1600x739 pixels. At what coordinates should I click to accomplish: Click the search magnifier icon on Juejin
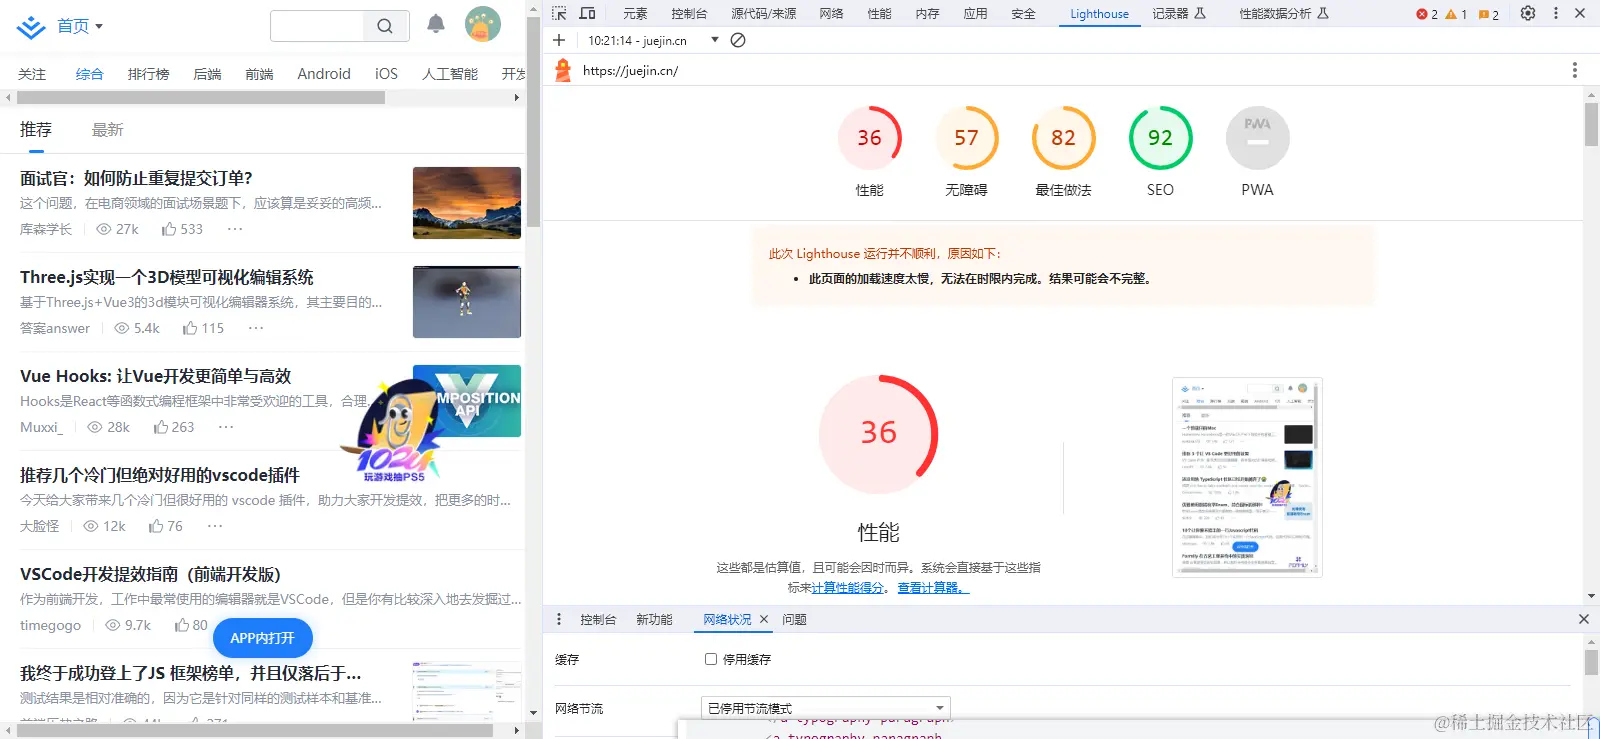click(x=385, y=26)
